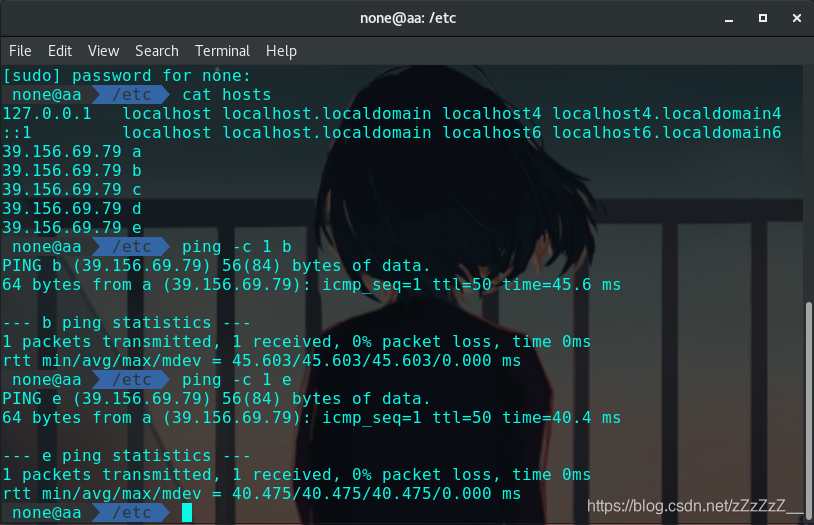Click the window title 'none@aa: /etc'
This screenshot has width=814, height=525.
408,18
